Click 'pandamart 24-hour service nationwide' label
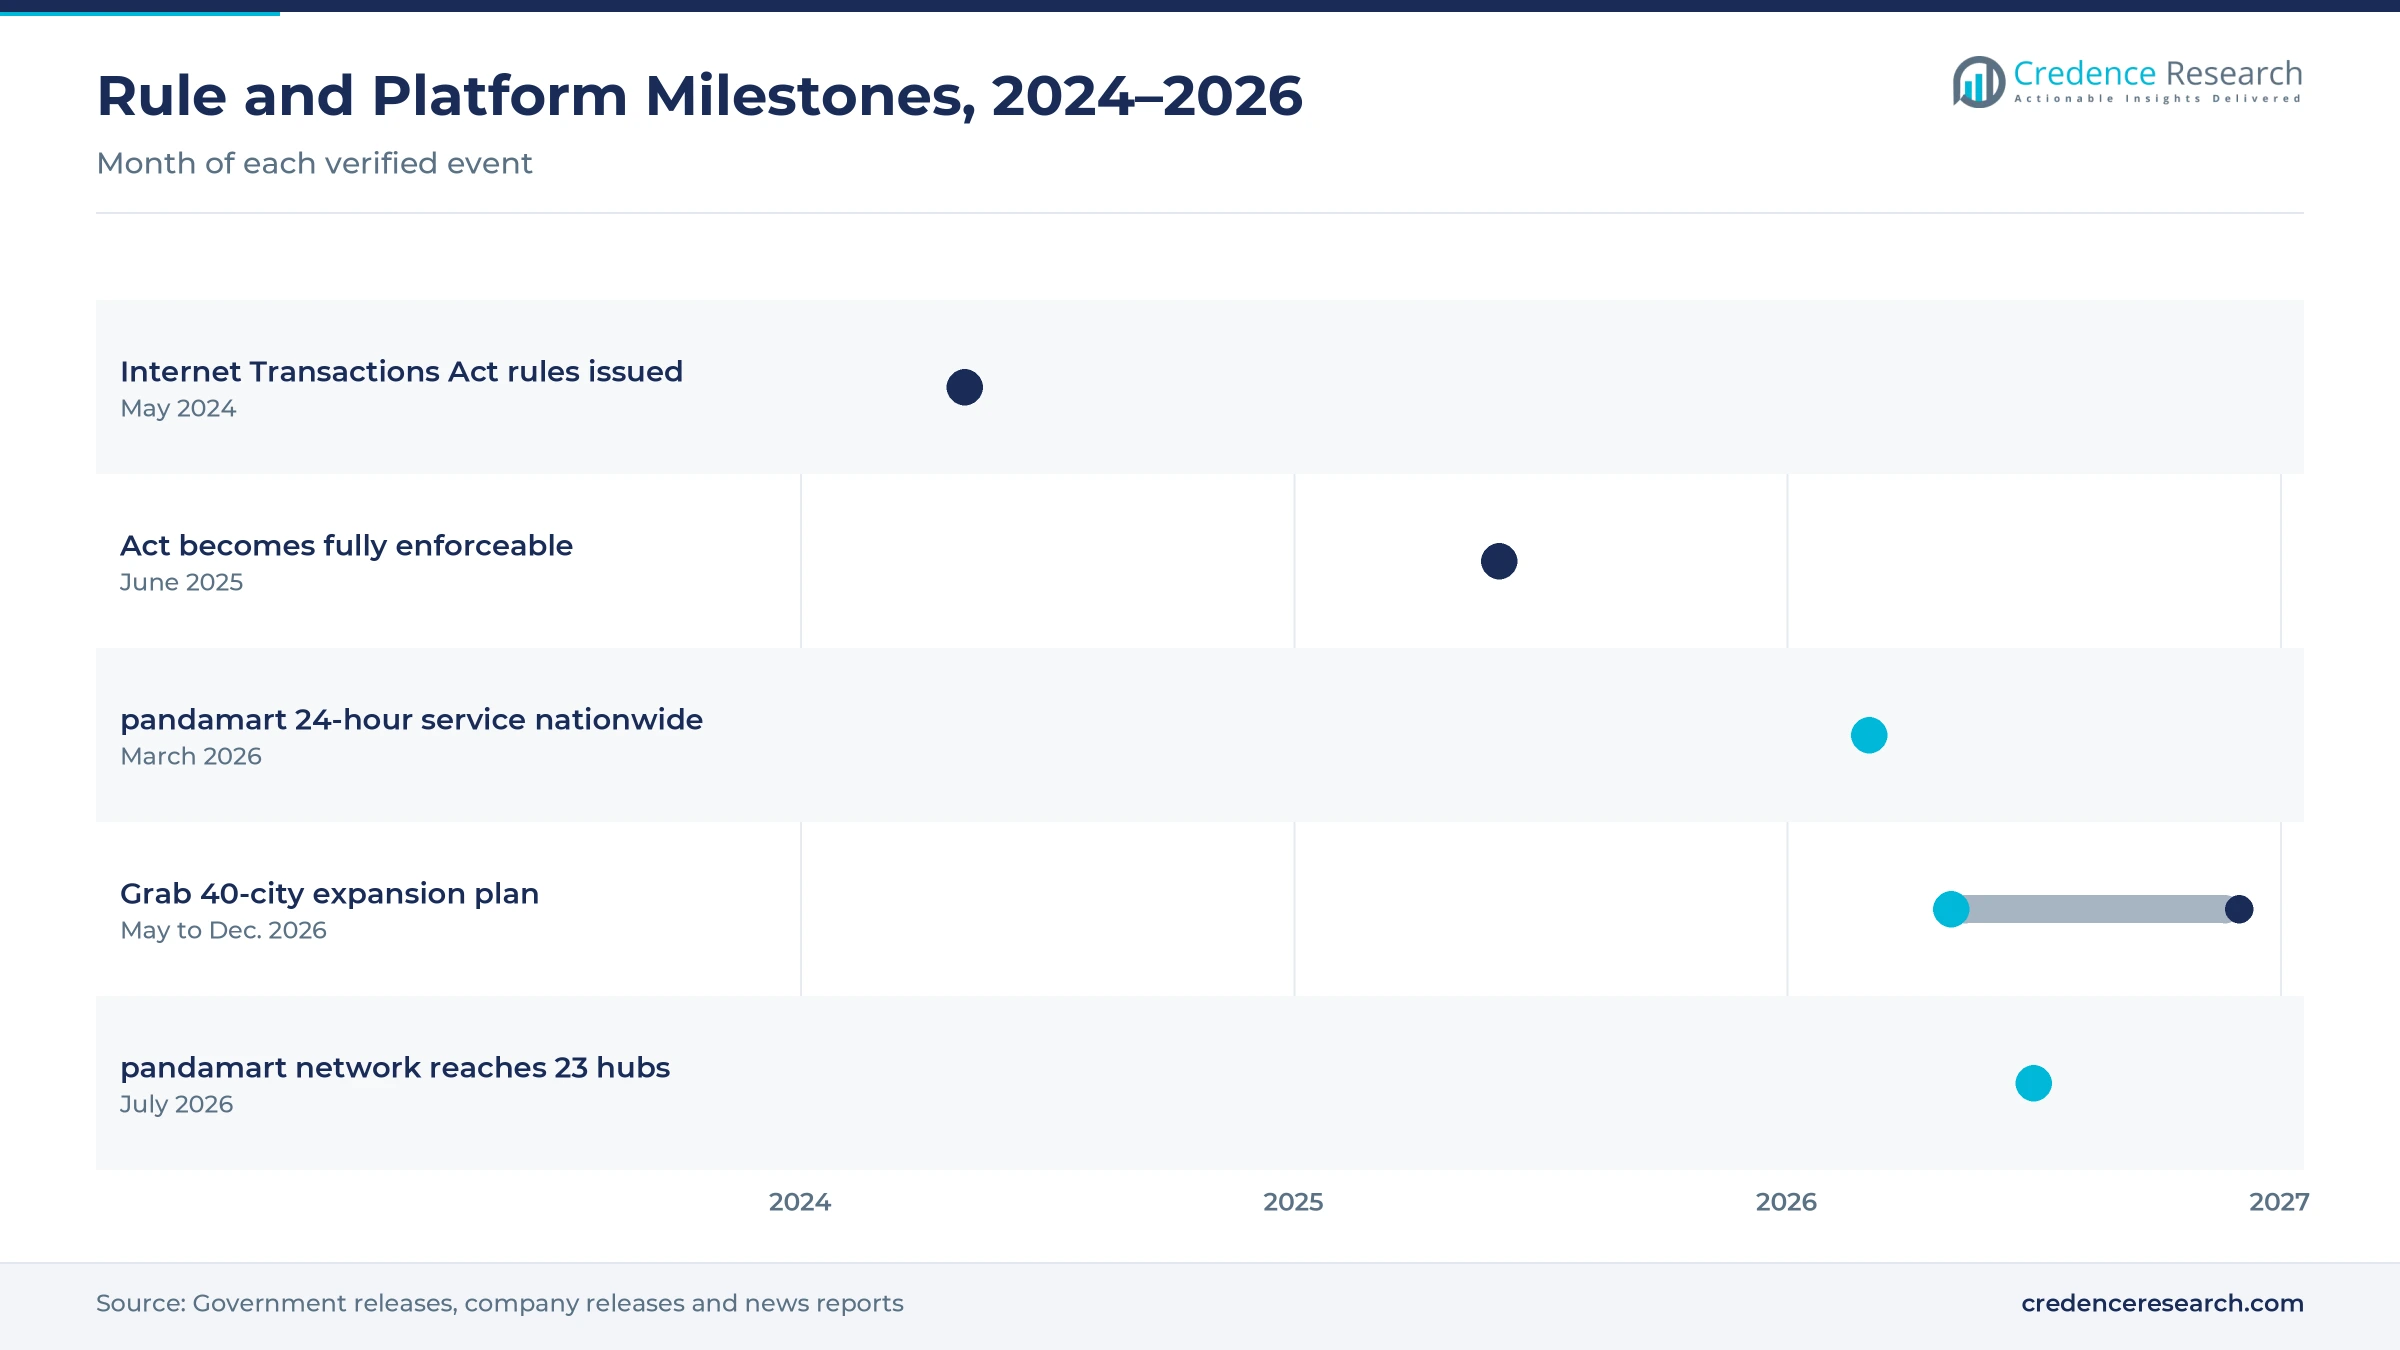 tap(411, 719)
